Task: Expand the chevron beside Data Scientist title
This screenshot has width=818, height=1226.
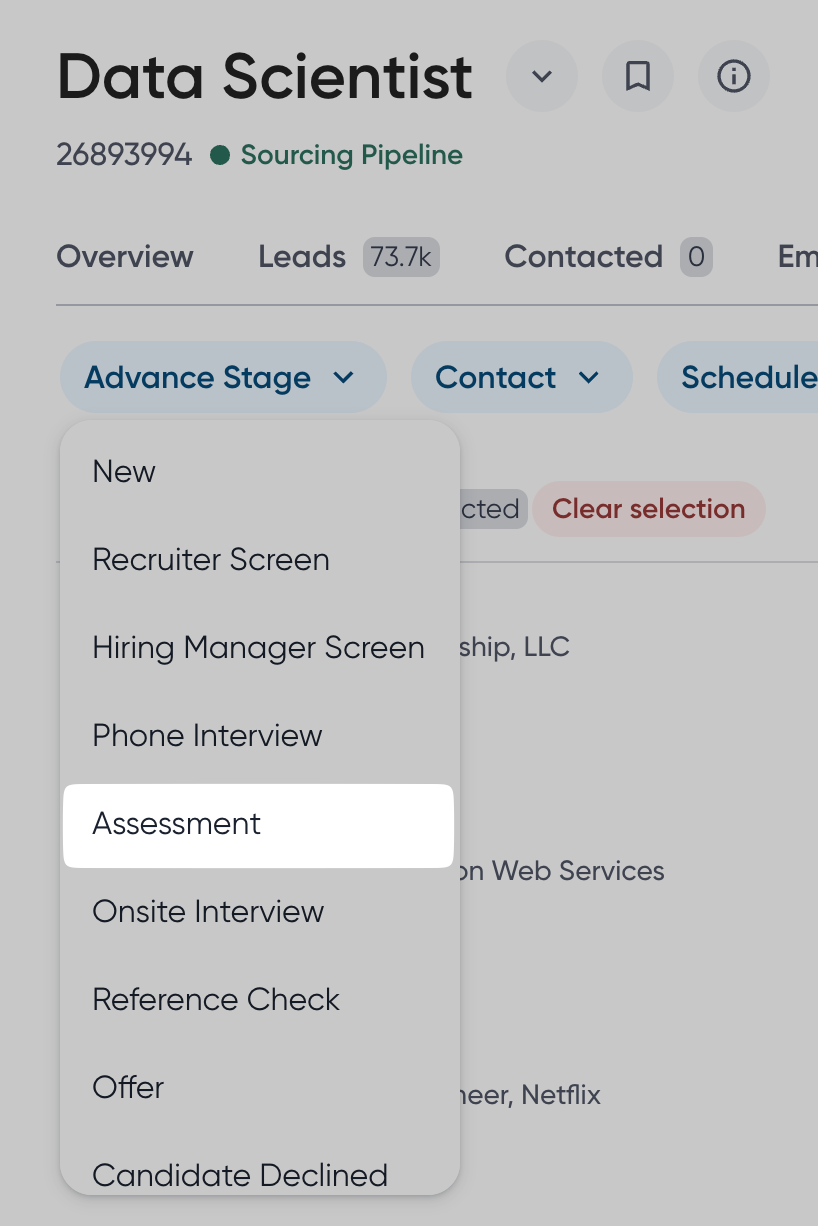Action: click(542, 76)
